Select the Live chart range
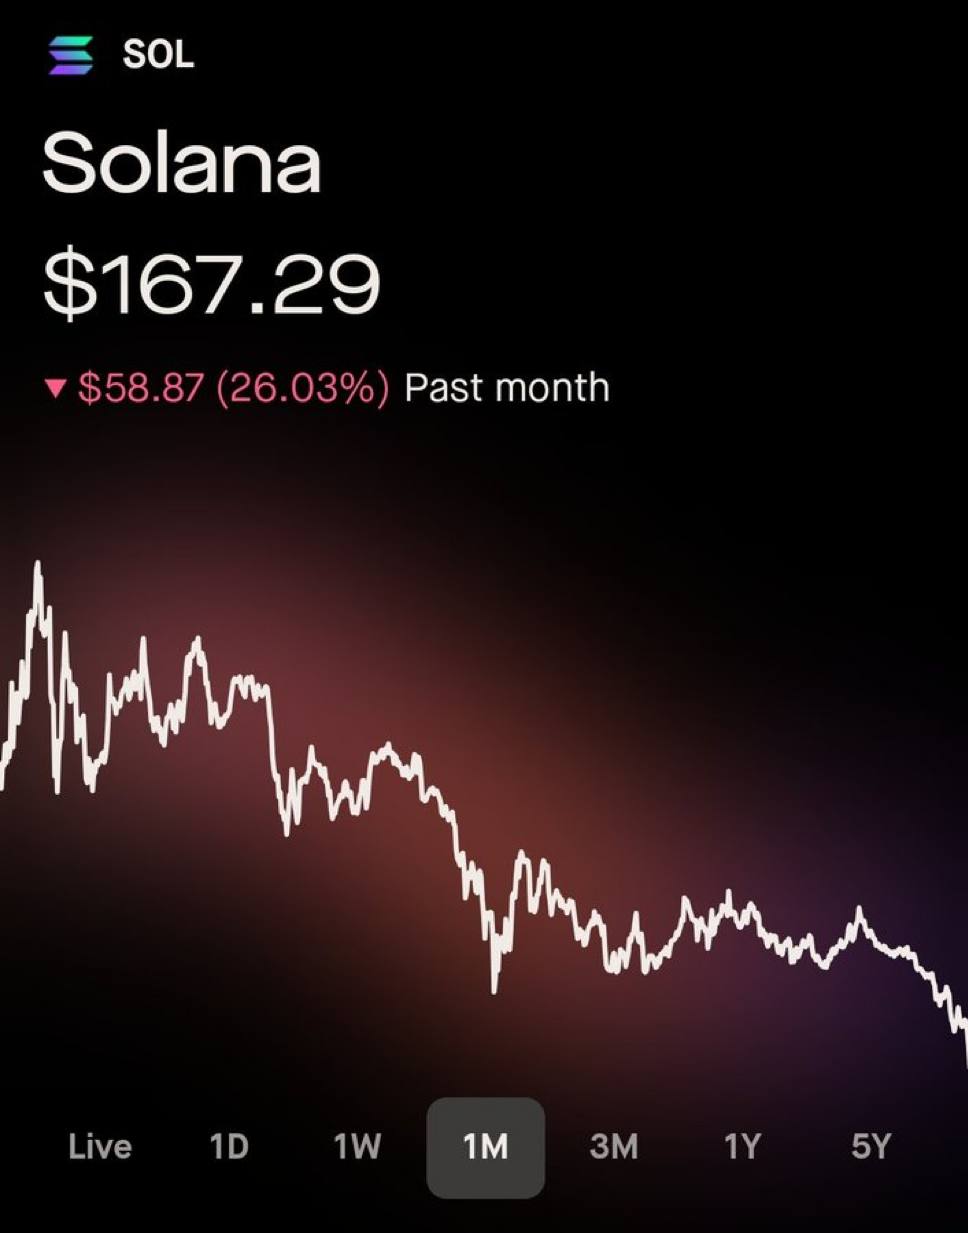This screenshot has height=1233, width=968. (100, 1146)
